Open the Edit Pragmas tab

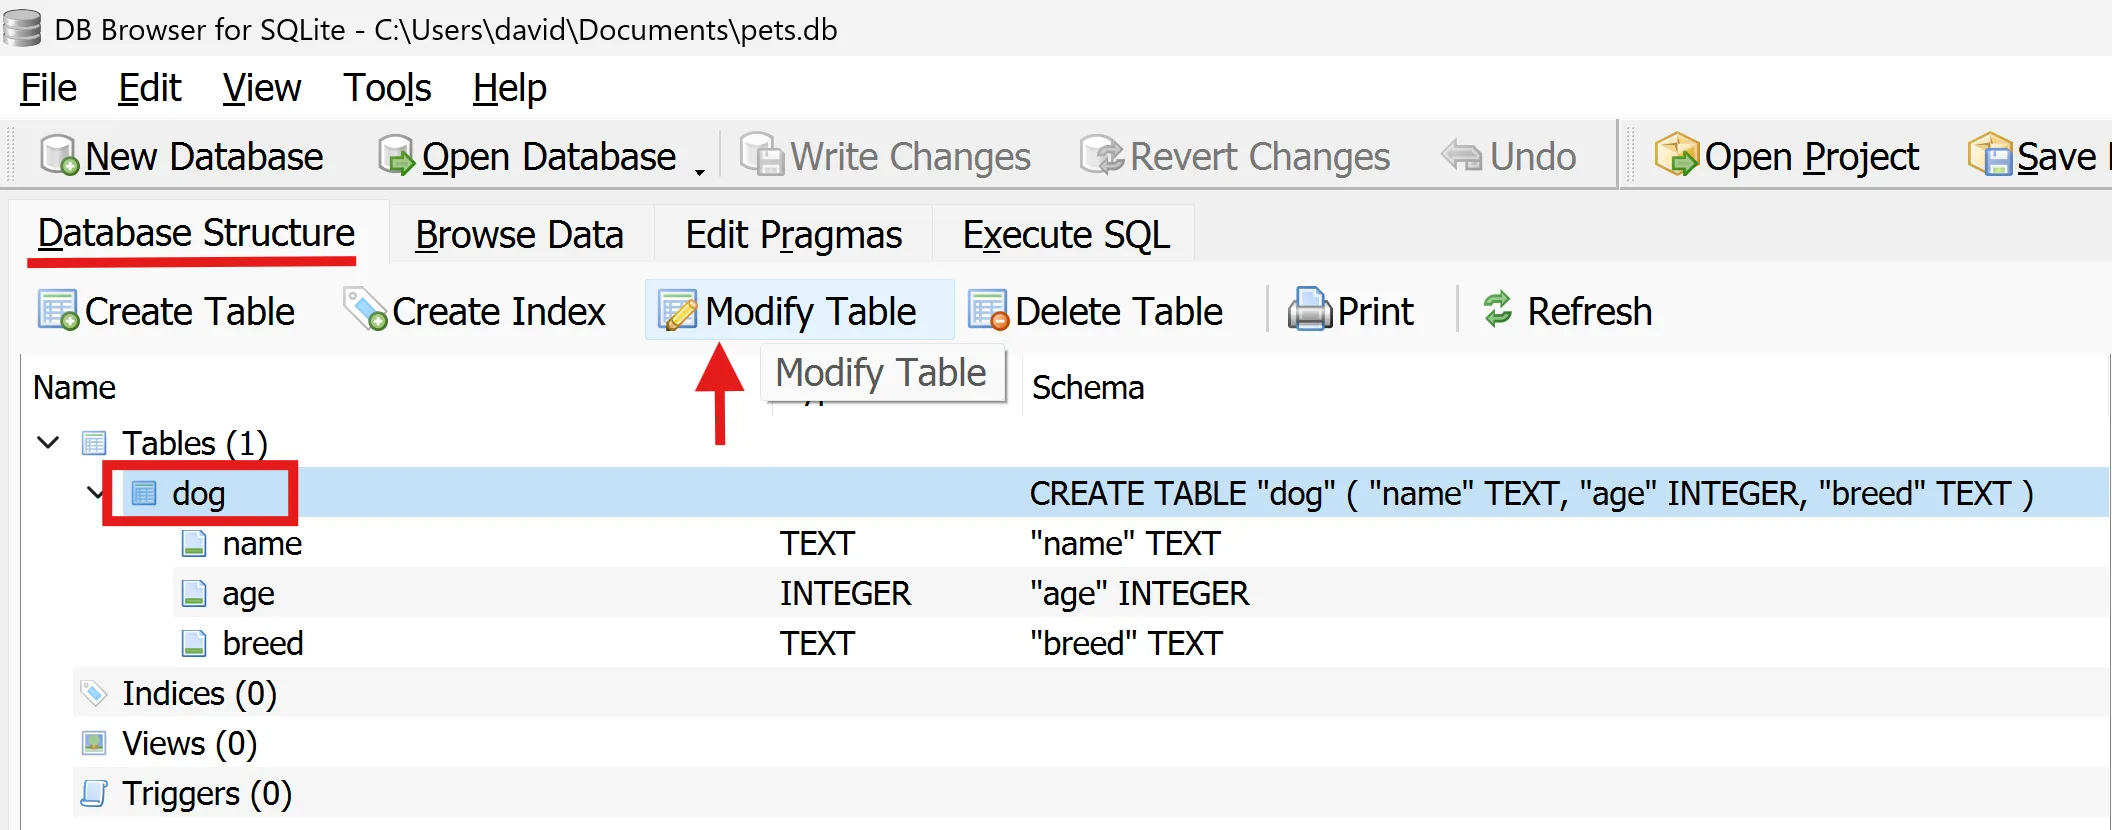click(793, 235)
